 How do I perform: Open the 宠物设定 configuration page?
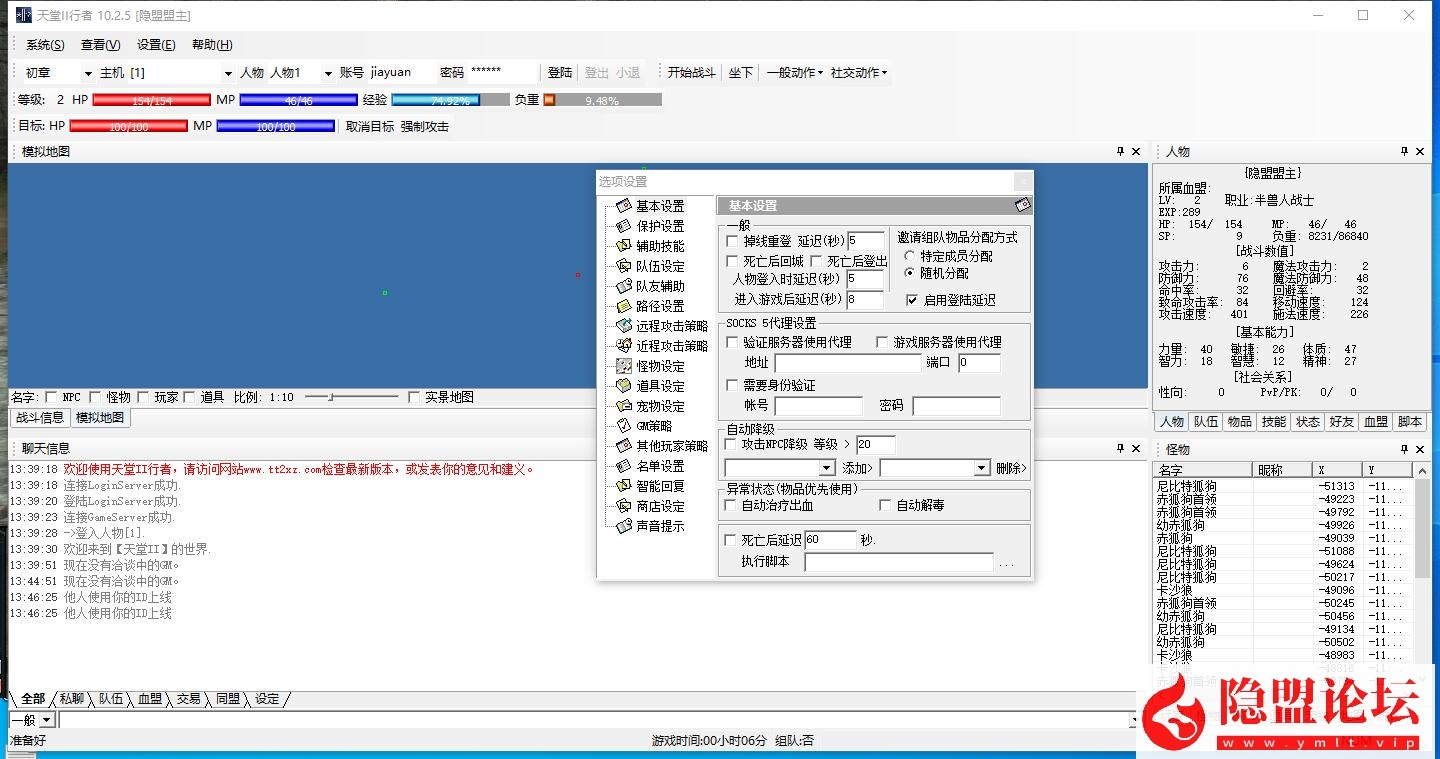pos(659,405)
